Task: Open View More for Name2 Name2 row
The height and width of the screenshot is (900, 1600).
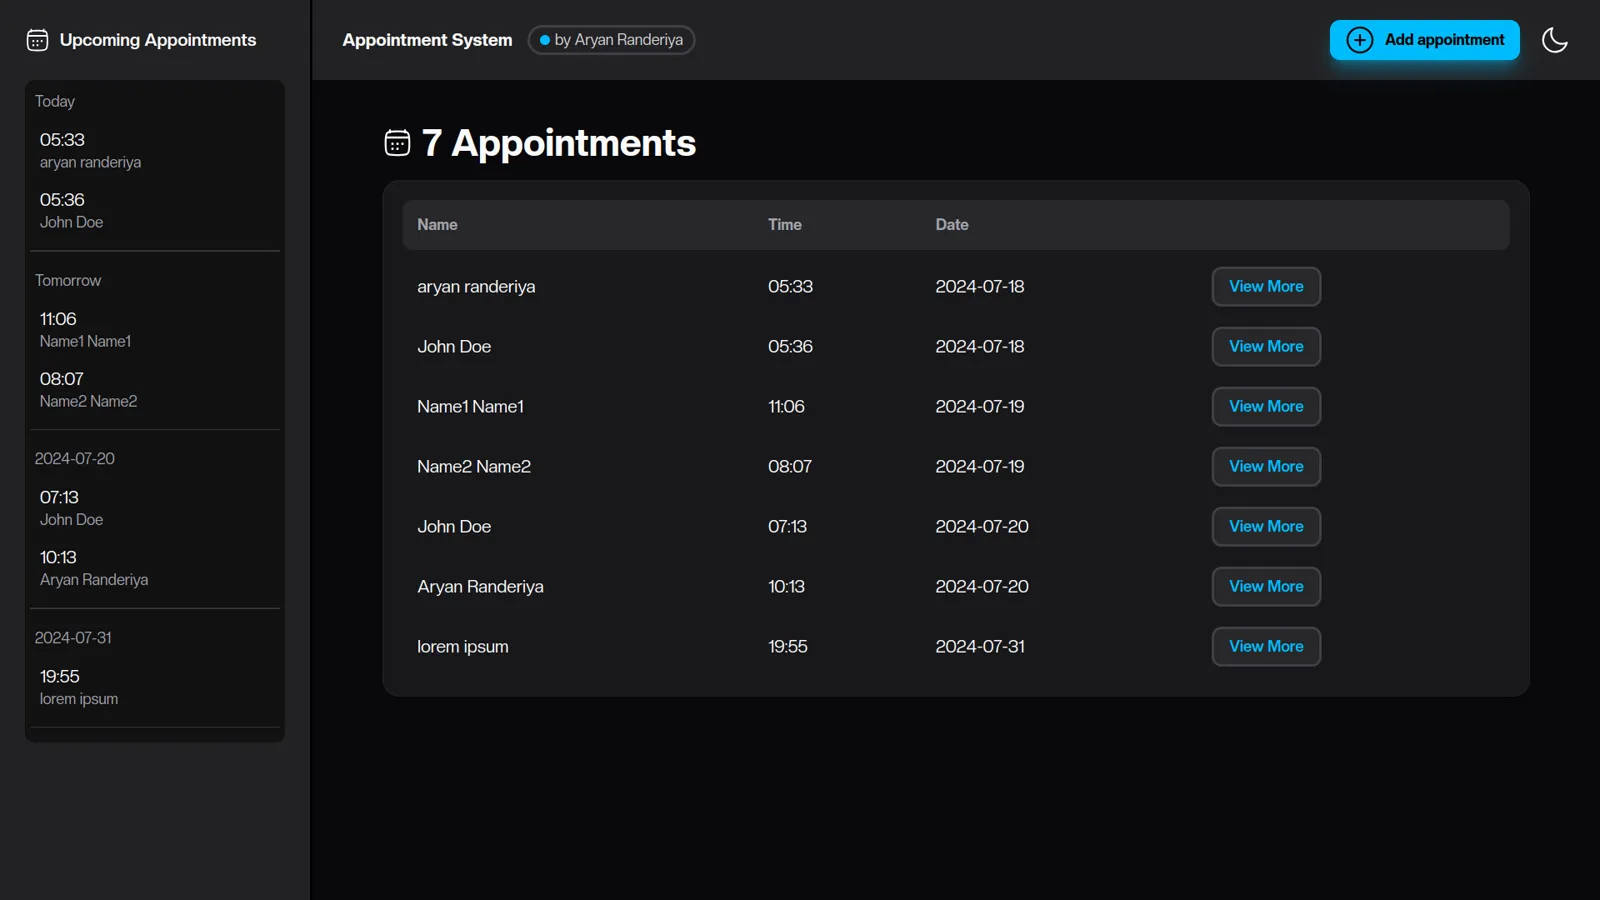Action: 1266,466
